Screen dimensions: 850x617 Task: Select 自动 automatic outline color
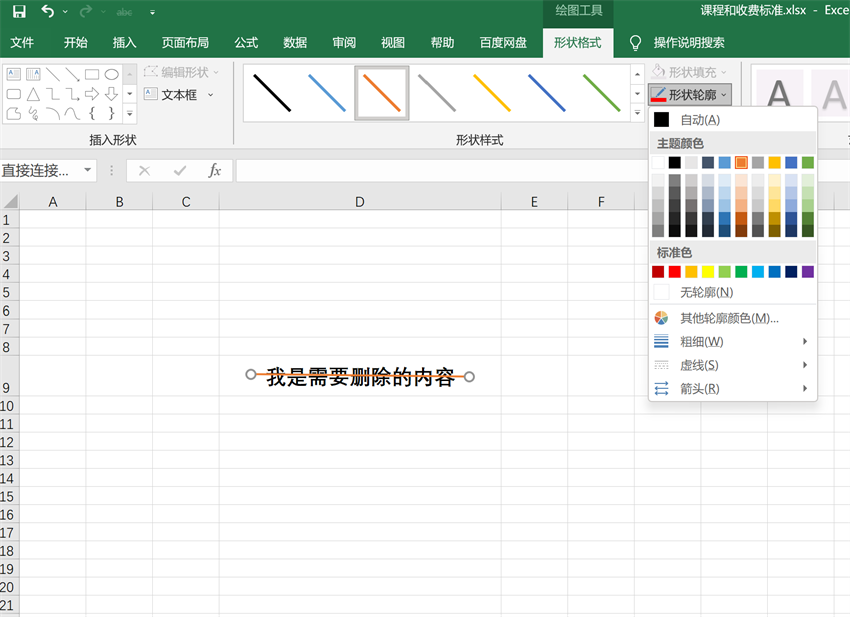(x=699, y=120)
